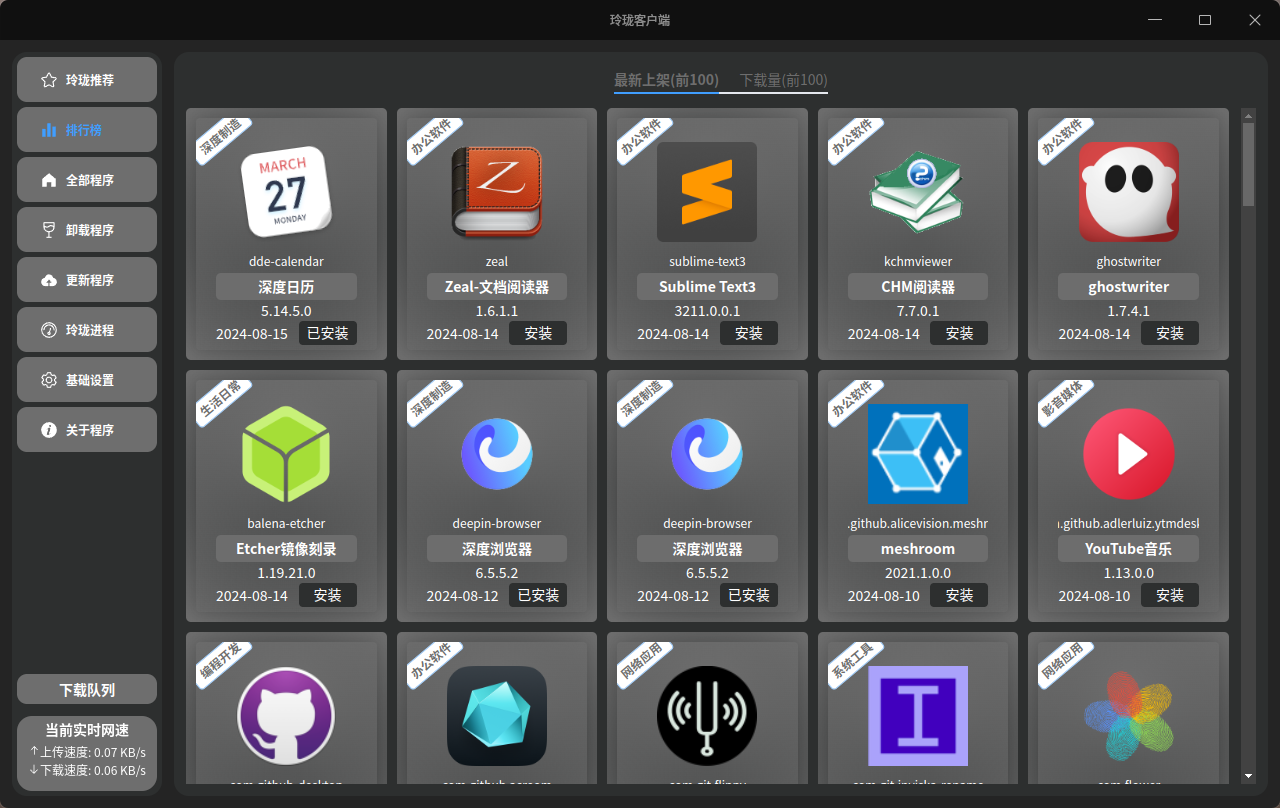Click the balena-etcher green cube icon
Image resolution: width=1280 pixels, height=808 pixels.
coord(286,454)
